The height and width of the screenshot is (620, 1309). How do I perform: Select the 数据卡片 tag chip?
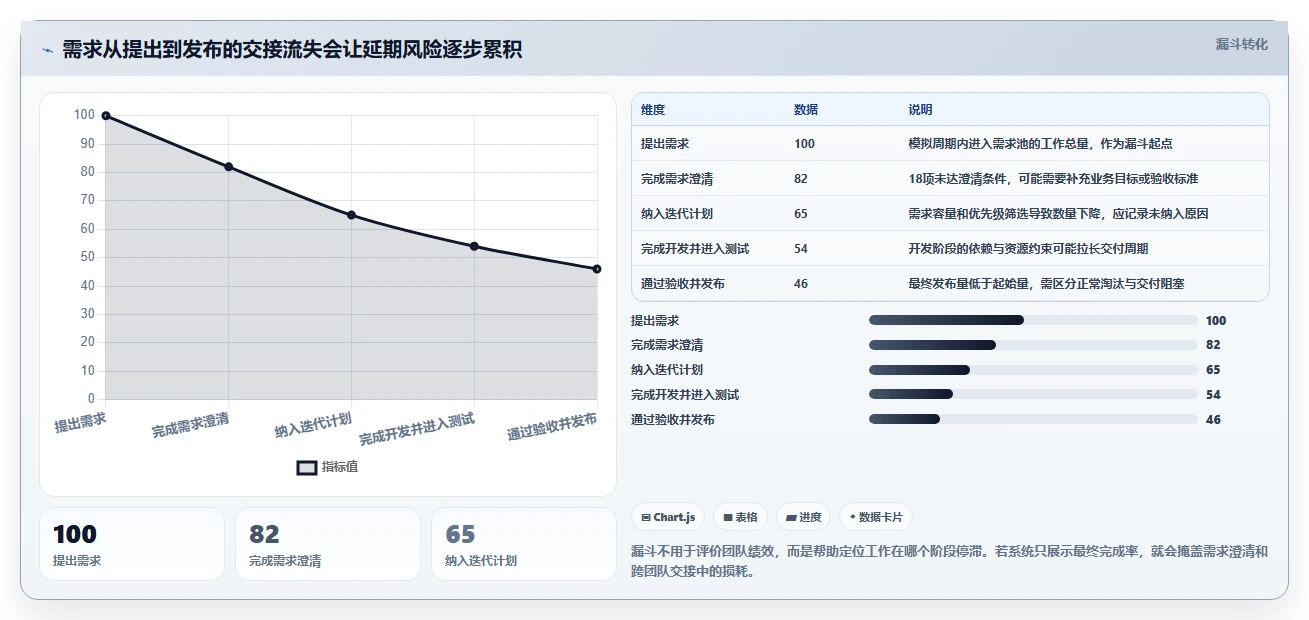(x=876, y=517)
